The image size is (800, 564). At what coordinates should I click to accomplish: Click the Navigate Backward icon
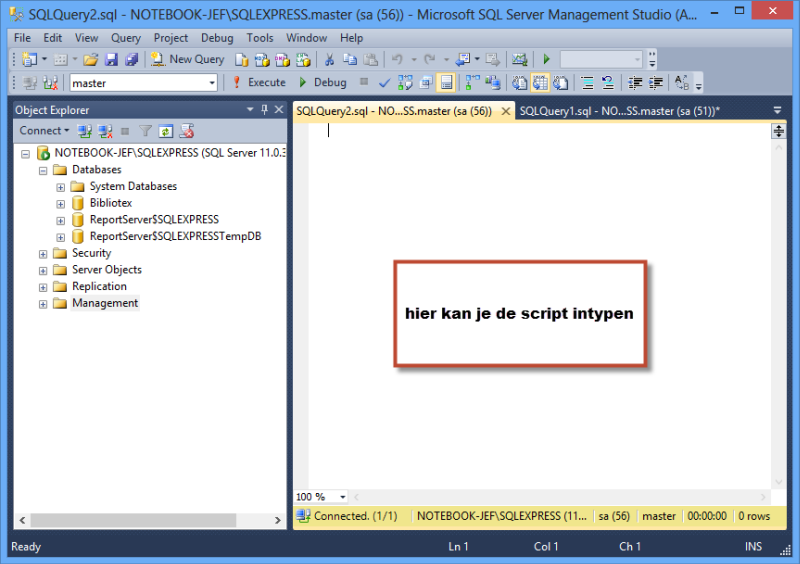[463, 60]
